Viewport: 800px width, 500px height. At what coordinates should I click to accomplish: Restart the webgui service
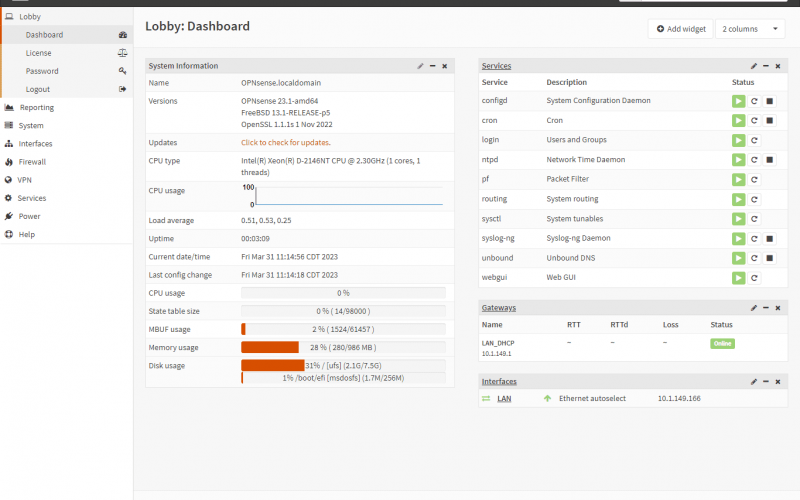click(754, 278)
